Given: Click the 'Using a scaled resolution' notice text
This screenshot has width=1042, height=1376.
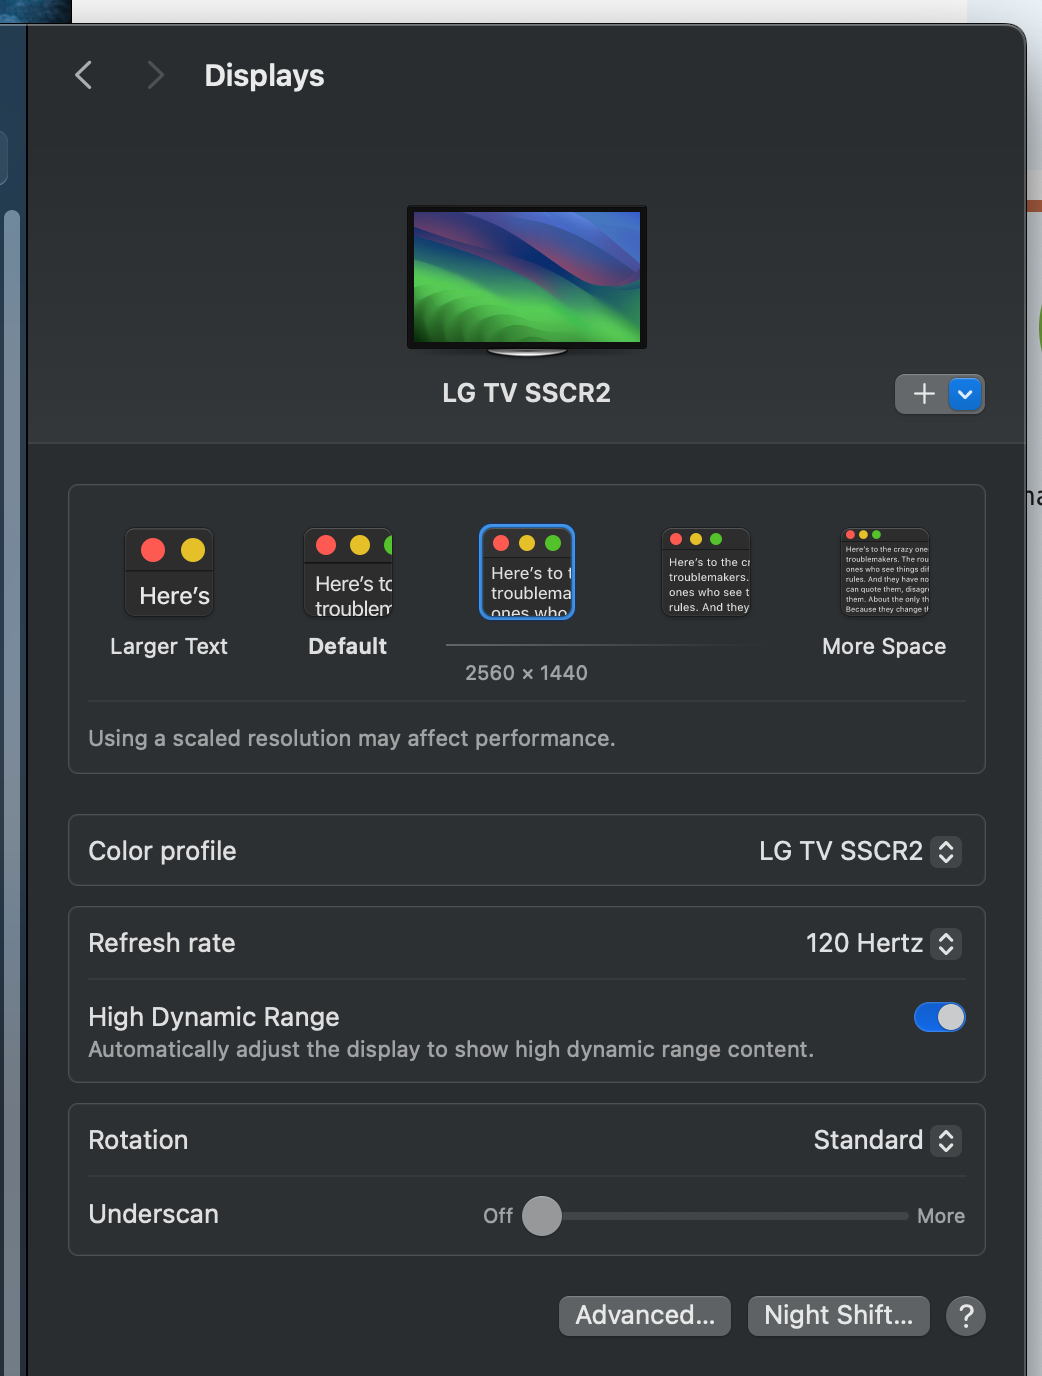Looking at the screenshot, I should click(x=352, y=738).
